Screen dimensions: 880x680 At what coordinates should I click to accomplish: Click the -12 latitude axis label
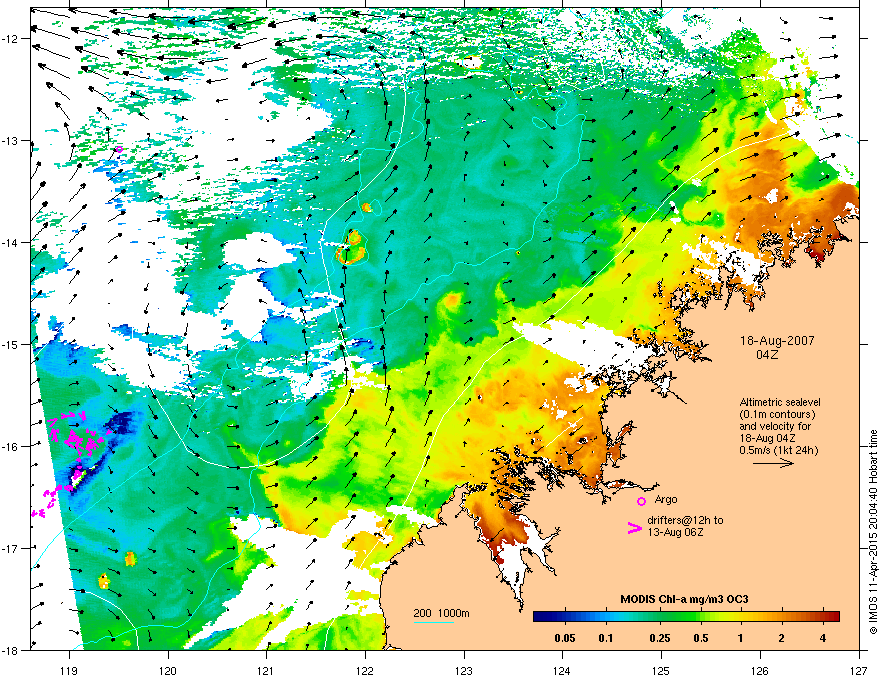10,38
